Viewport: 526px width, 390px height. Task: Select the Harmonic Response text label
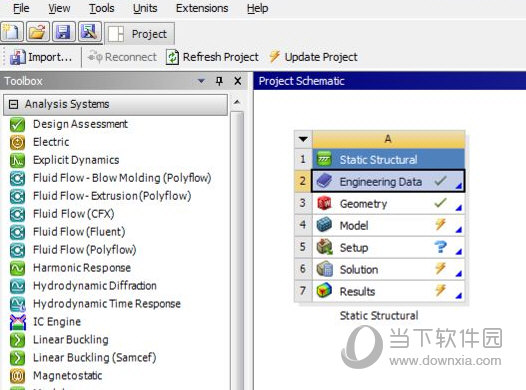click(82, 268)
